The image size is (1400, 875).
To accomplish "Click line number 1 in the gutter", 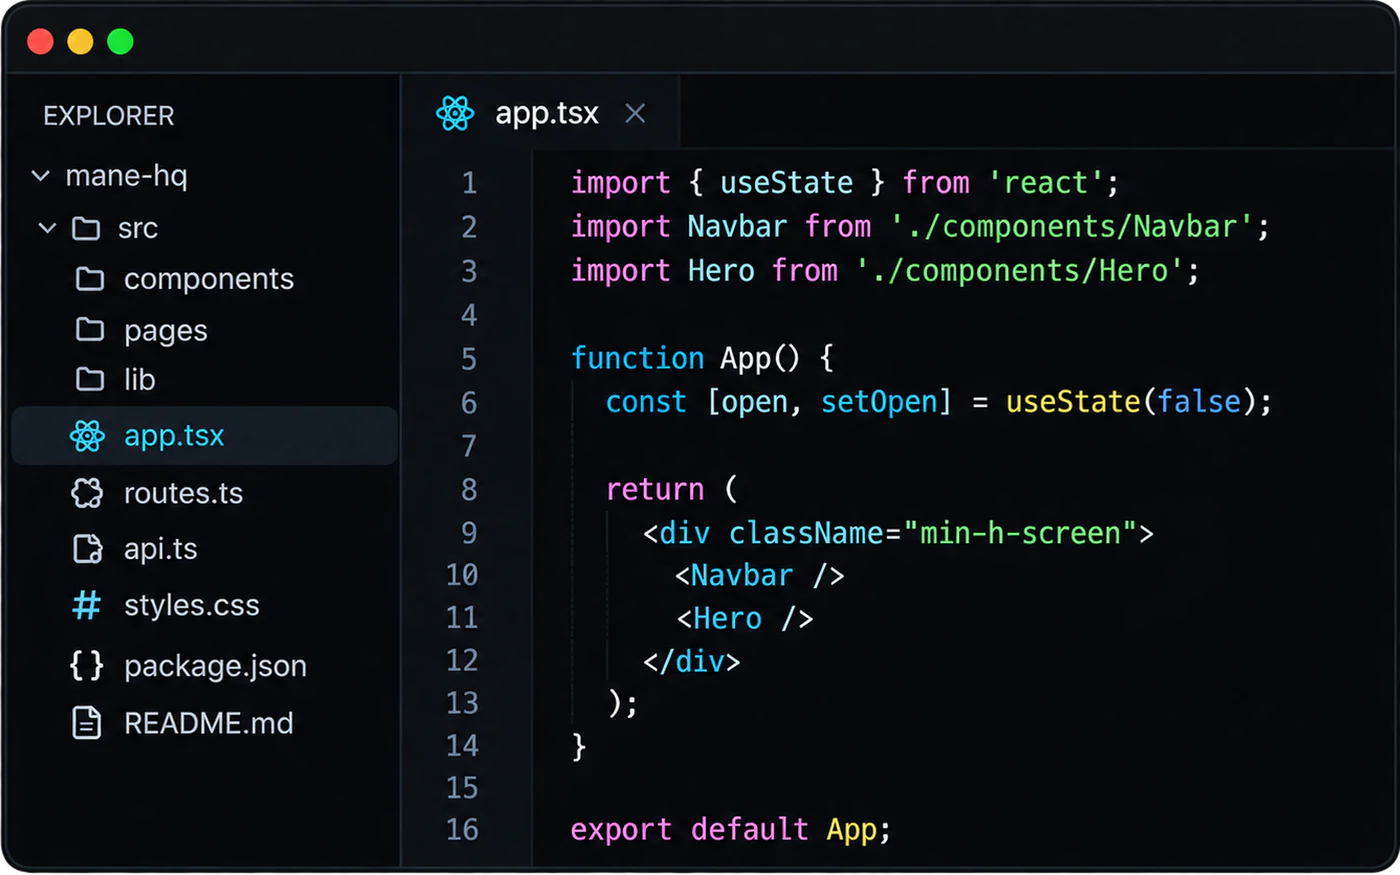I will [x=469, y=183].
